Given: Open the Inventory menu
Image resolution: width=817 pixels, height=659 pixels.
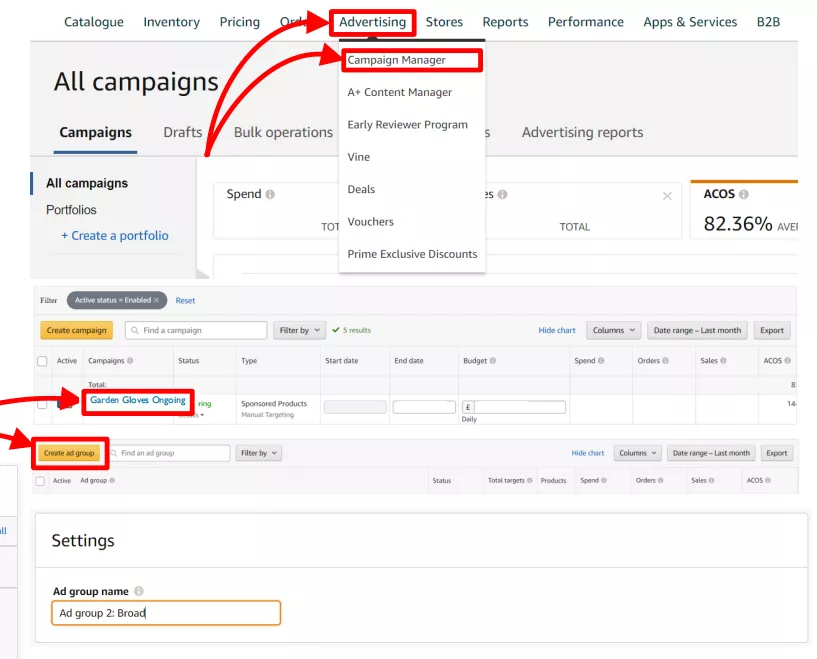Looking at the screenshot, I should 171,22.
